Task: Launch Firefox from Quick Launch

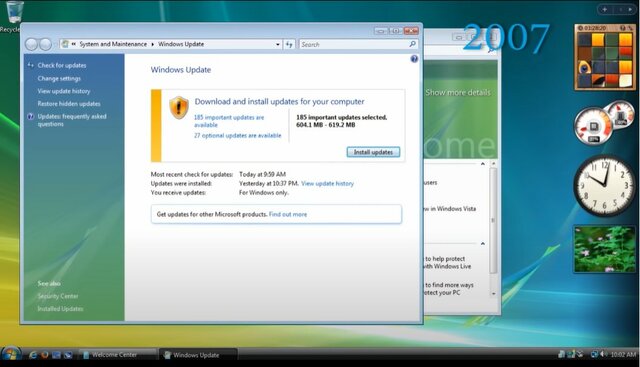Action: tap(44, 355)
